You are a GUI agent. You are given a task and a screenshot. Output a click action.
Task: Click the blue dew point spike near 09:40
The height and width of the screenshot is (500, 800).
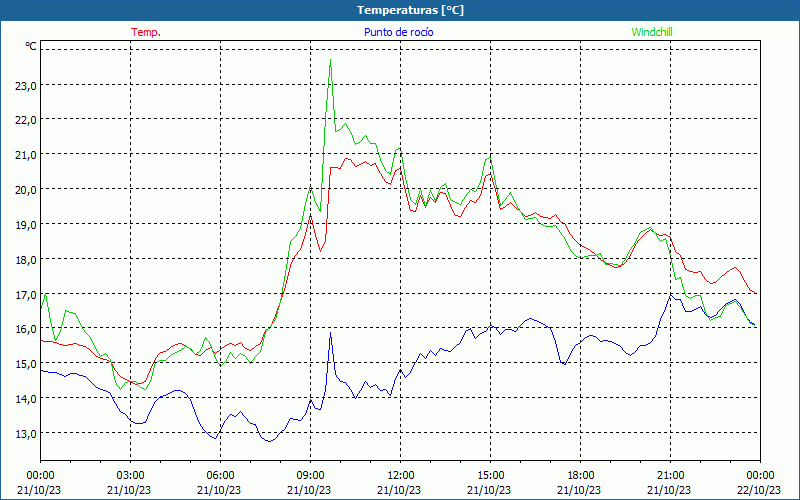point(330,333)
